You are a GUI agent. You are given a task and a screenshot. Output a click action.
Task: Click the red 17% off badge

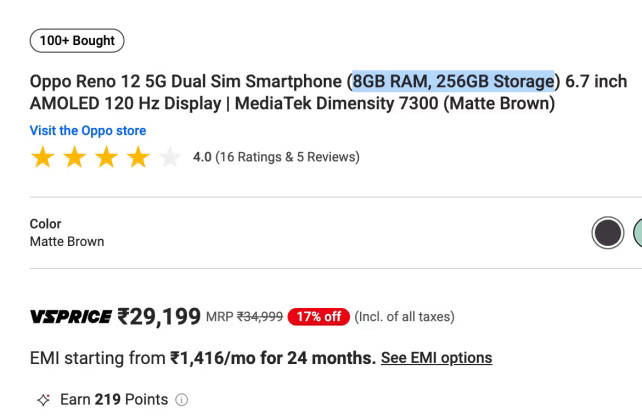(317, 317)
